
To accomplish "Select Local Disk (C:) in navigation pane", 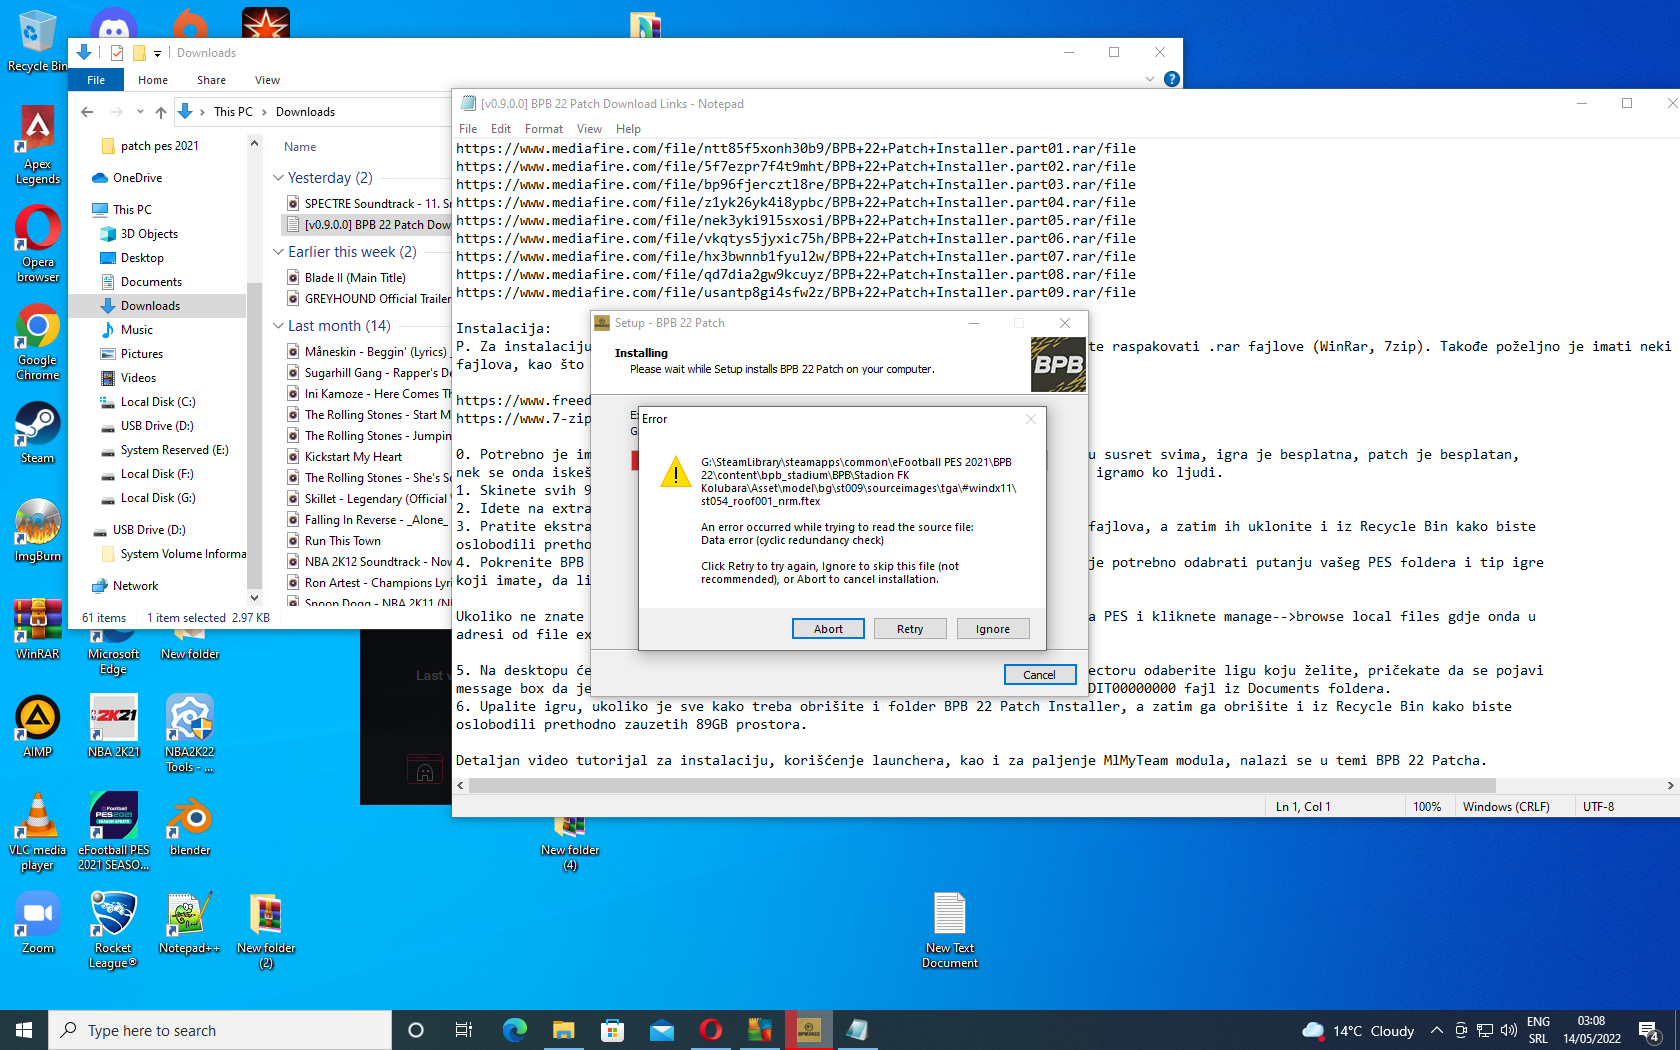I will click(x=157, y=402).
